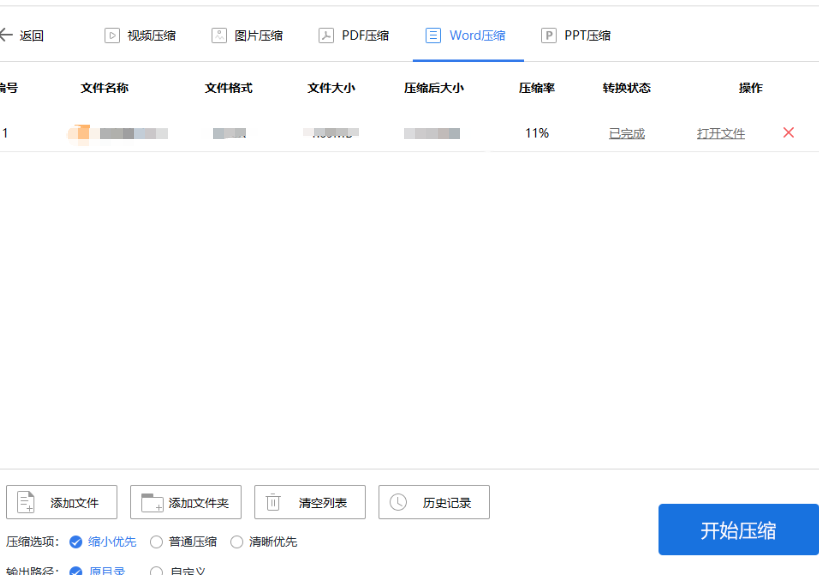This screenshot has height=575, width=819.
Task: Click the 压缩率 column header
Action: [537, 88]
